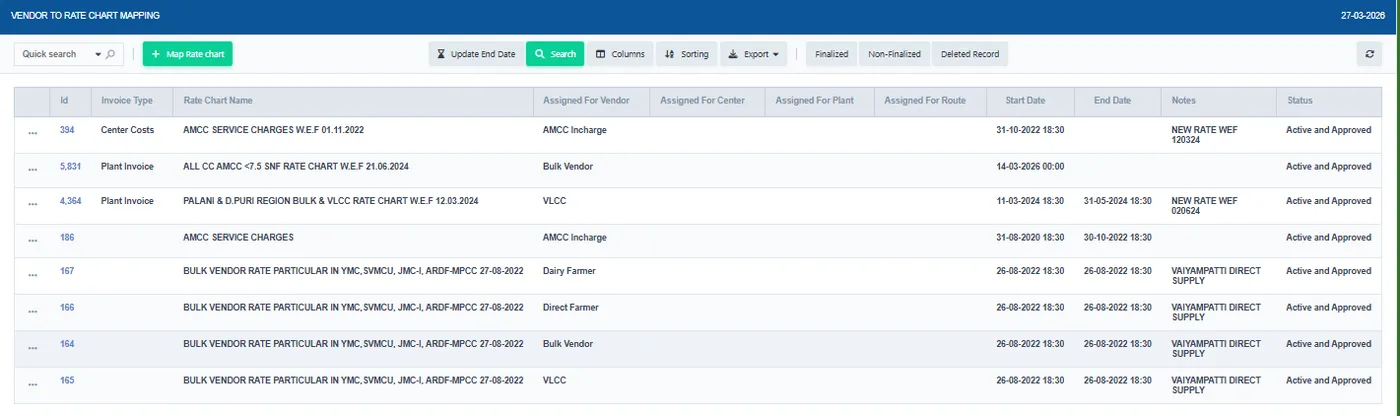Open record Id 166 link
1400x416 pixels.
coord(67,307)
